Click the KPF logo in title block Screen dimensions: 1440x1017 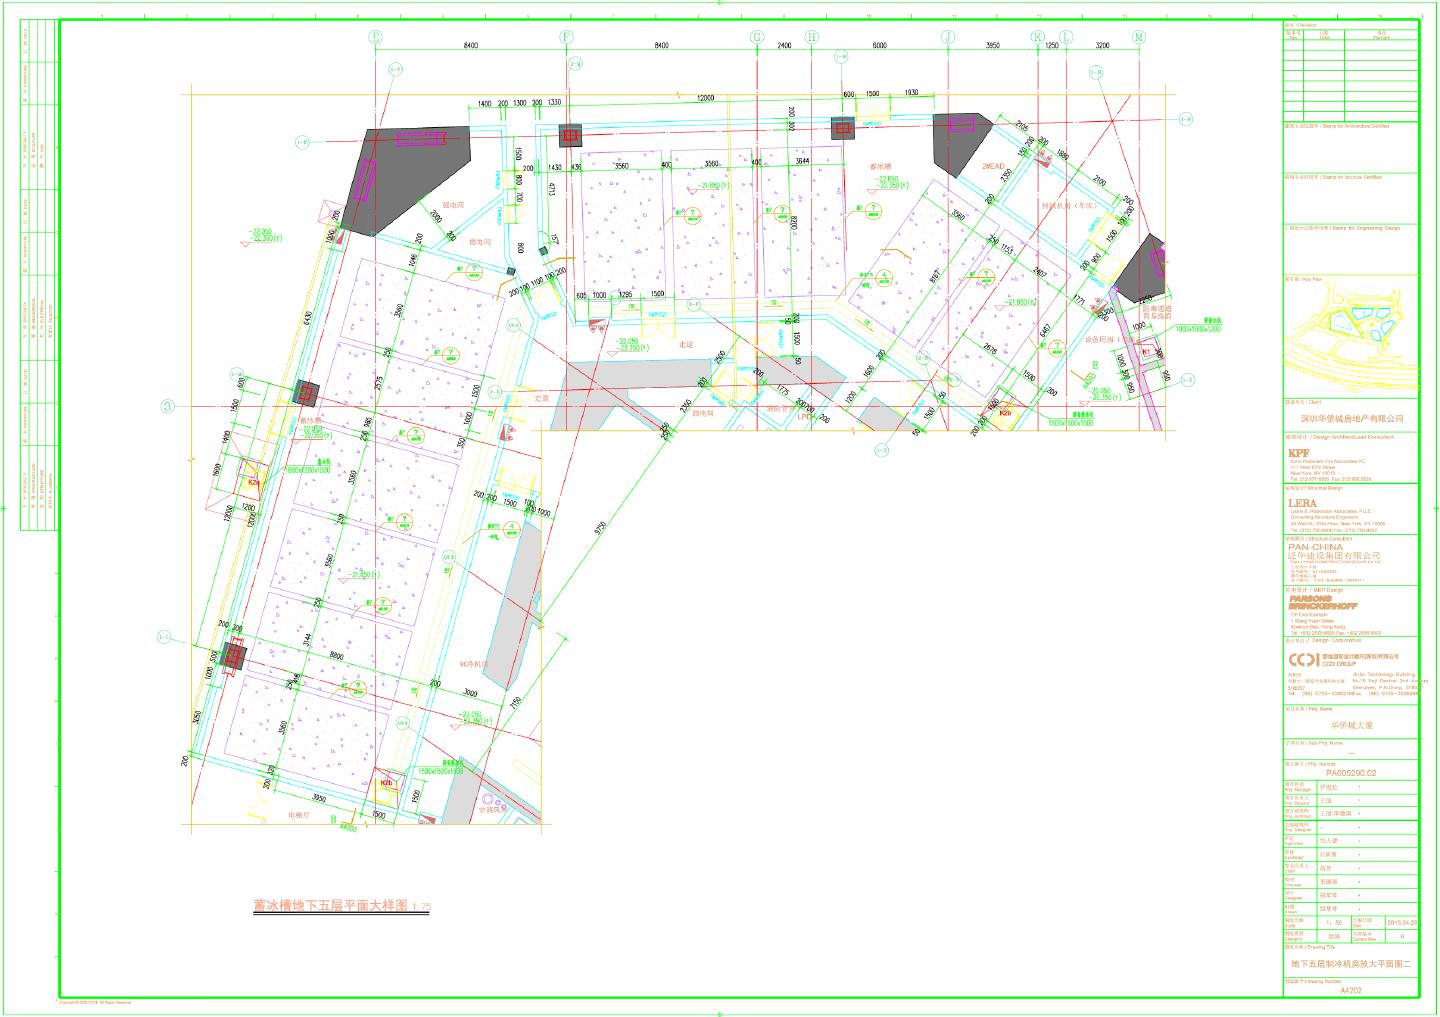point(1297,453)
